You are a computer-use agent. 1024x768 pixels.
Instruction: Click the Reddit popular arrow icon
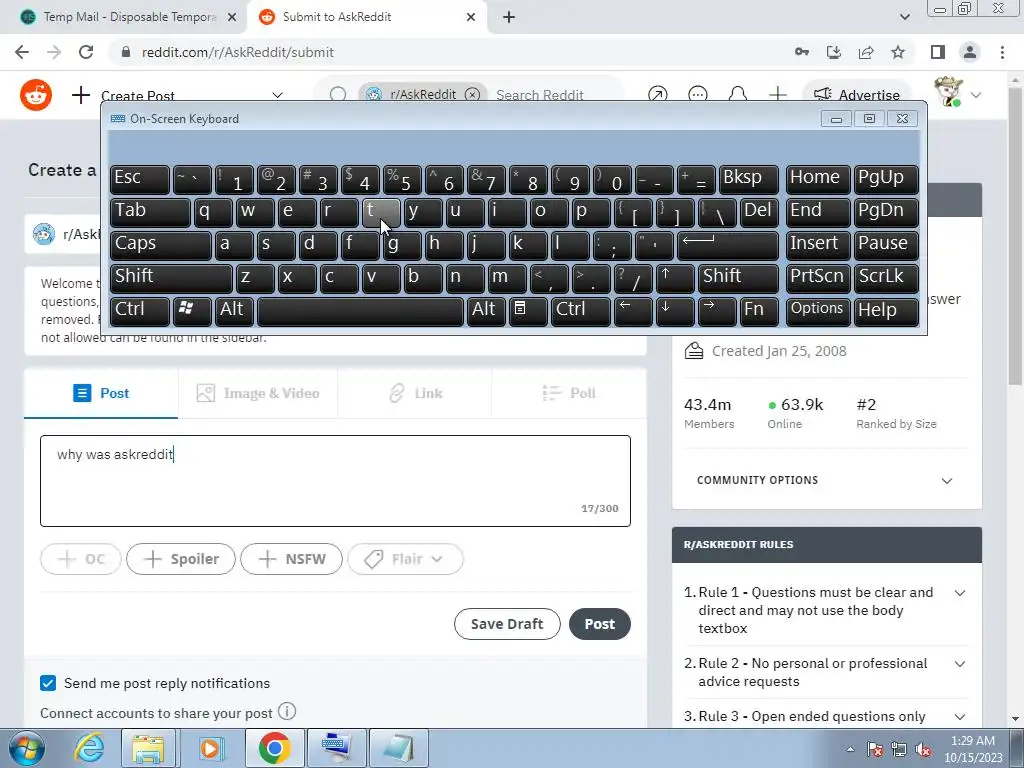pos(658,95)
